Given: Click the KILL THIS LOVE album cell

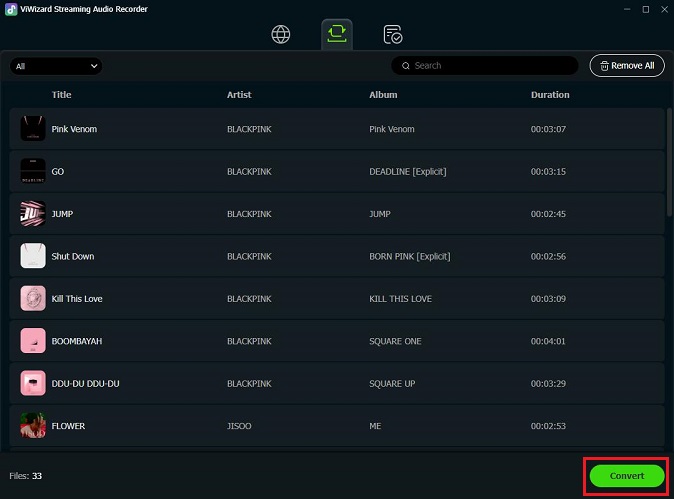Looking at the screenshot, I should pos(400,299).
